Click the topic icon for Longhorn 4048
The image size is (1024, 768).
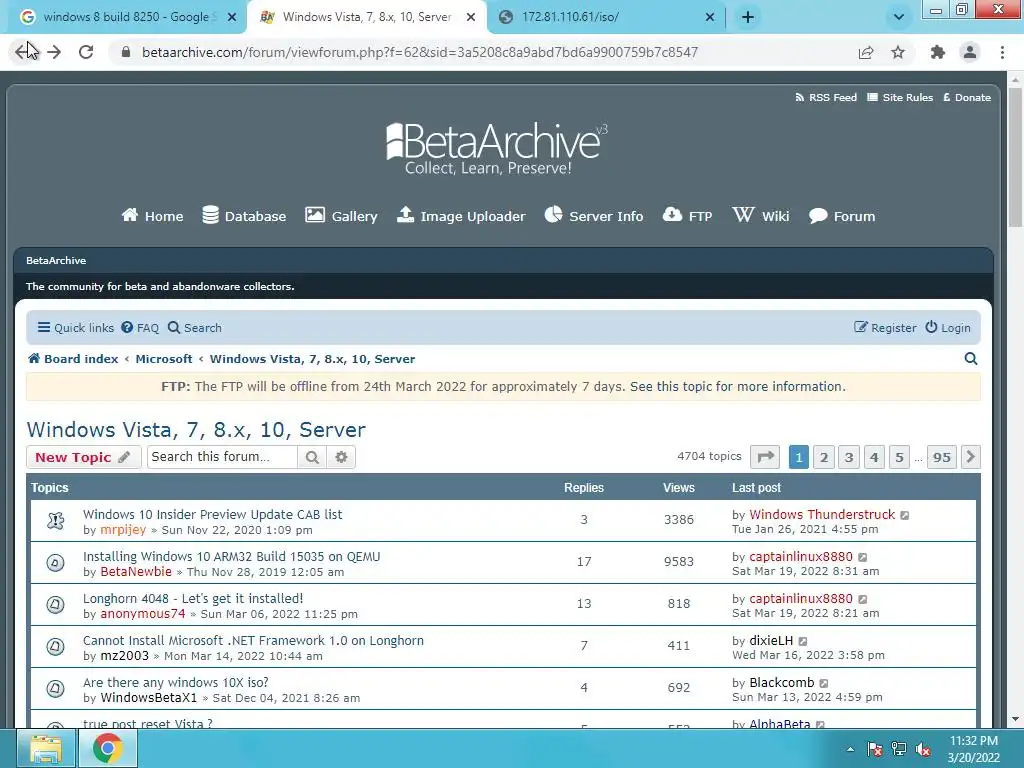[x=56, y=604]
